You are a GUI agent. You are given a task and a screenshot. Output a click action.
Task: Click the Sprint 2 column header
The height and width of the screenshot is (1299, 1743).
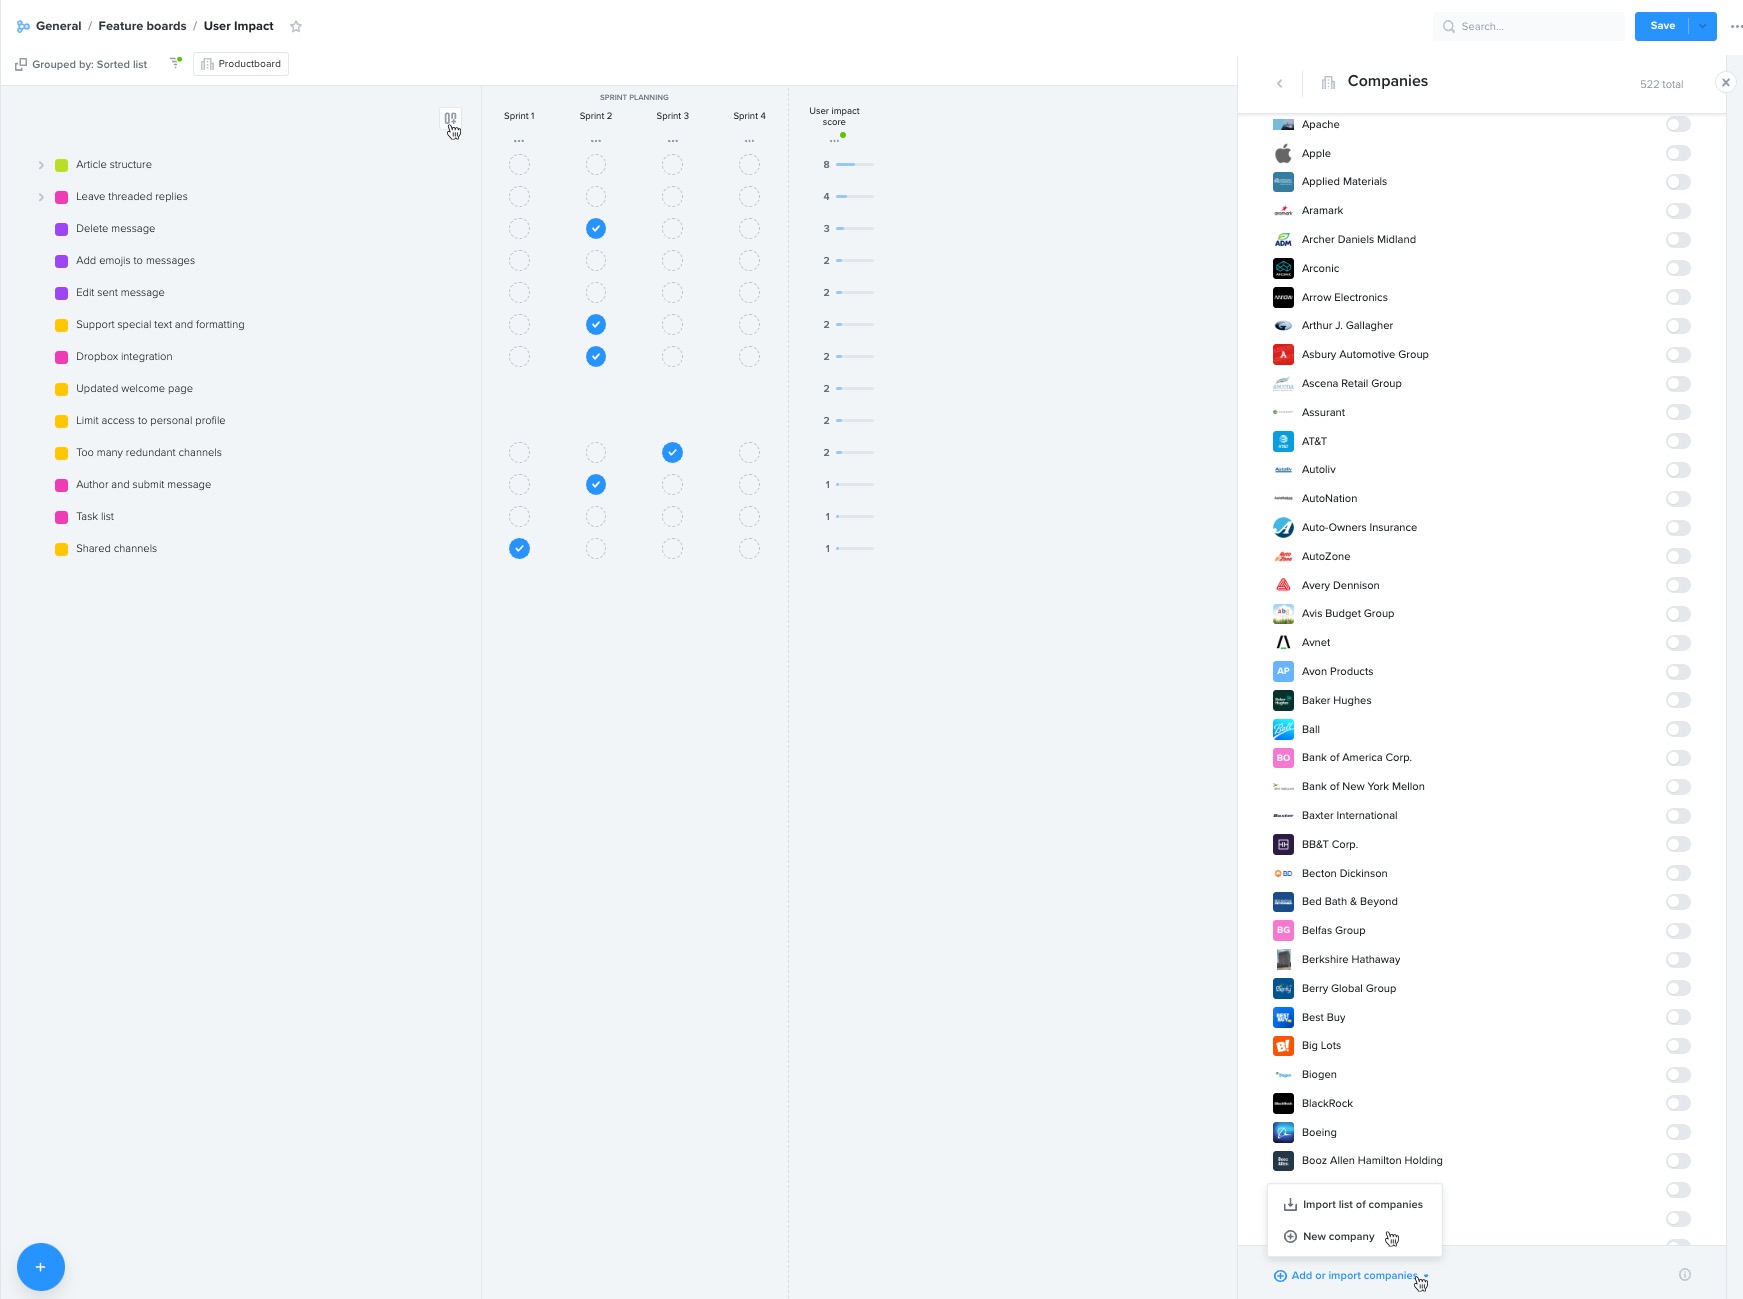point(596,116)
